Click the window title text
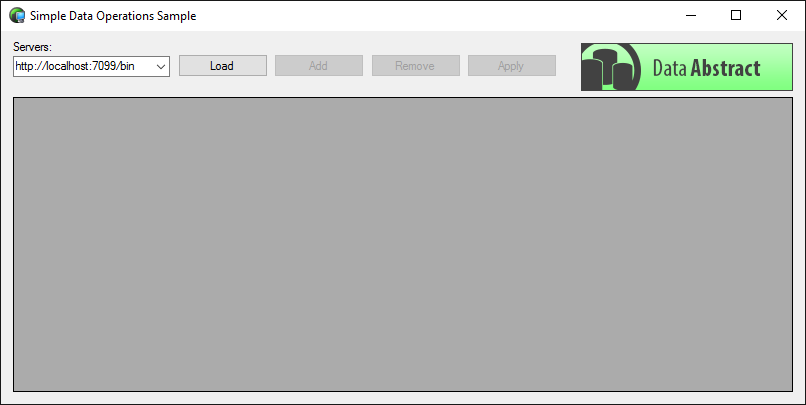This screenshot has width=806, height=405. [113, 16]
